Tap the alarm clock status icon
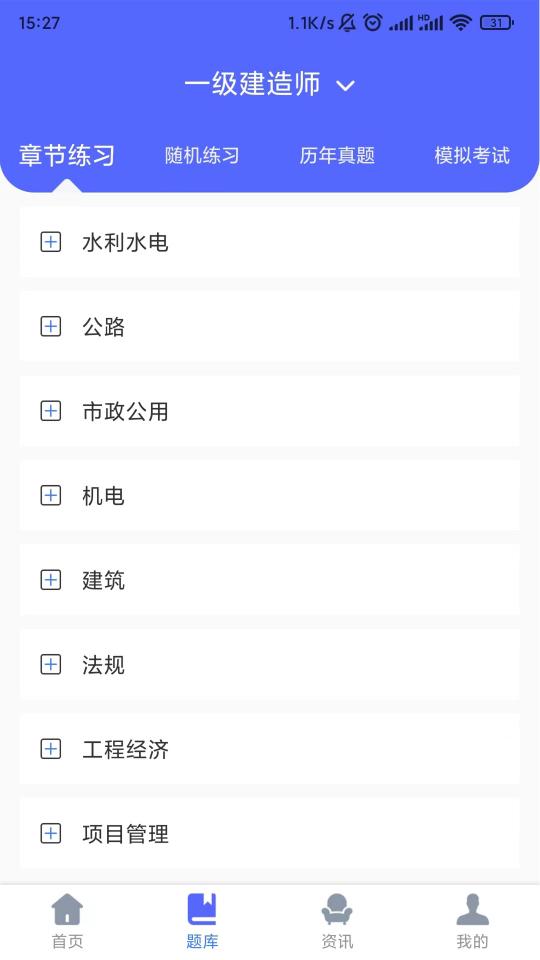 [x=372, y=23]
